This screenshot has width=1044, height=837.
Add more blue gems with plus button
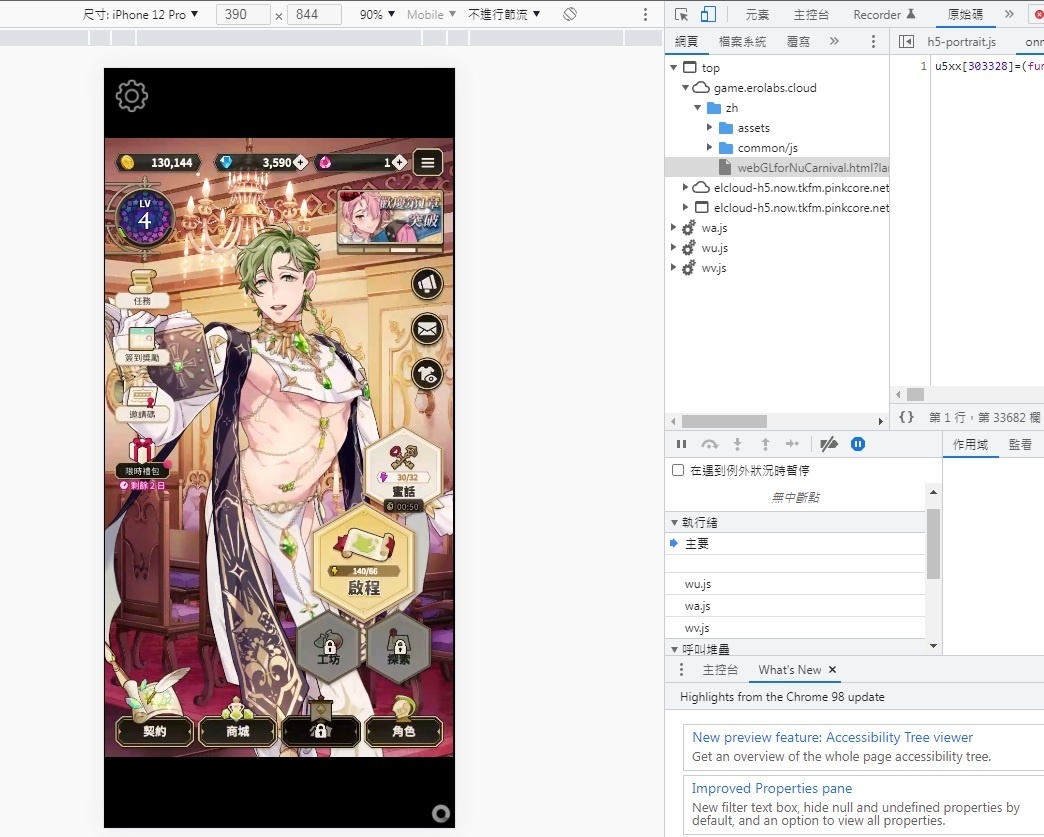pos(301,162)
